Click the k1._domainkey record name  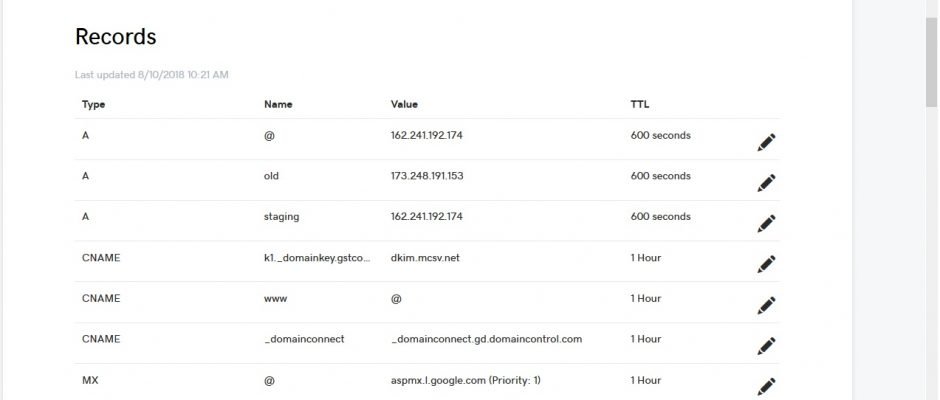318,258
